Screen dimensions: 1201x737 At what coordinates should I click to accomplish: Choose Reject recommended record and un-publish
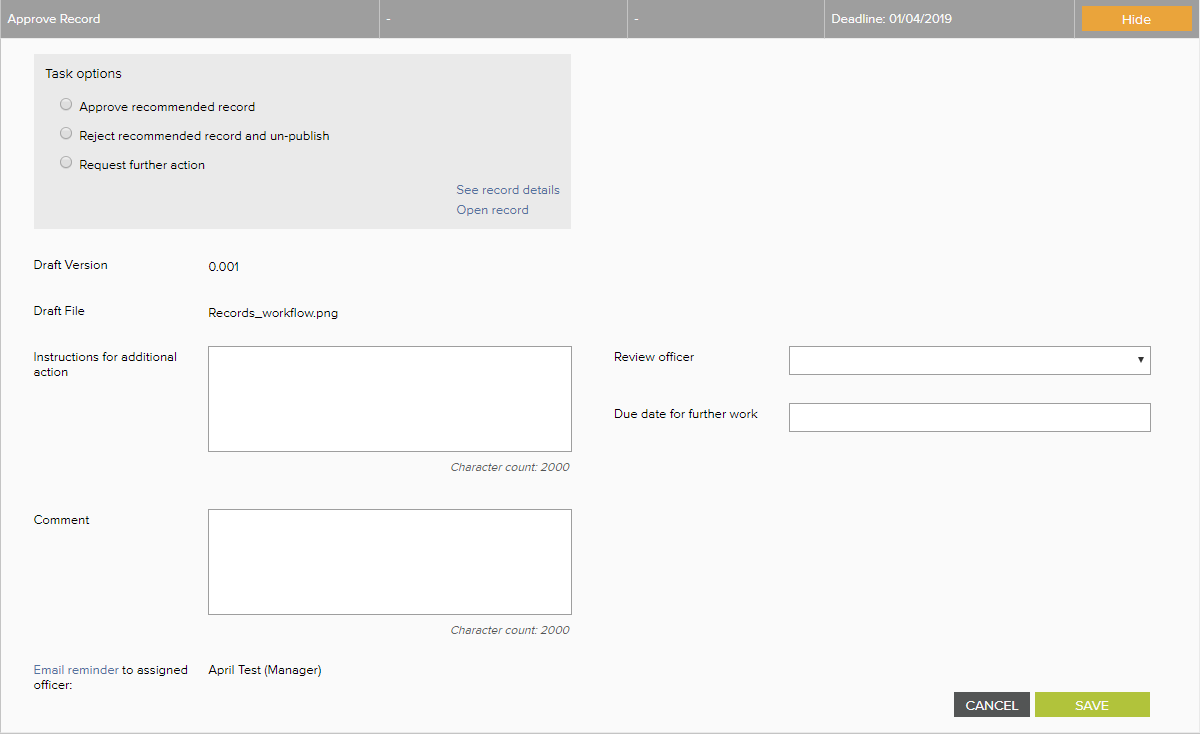click(x=66, y=134)
